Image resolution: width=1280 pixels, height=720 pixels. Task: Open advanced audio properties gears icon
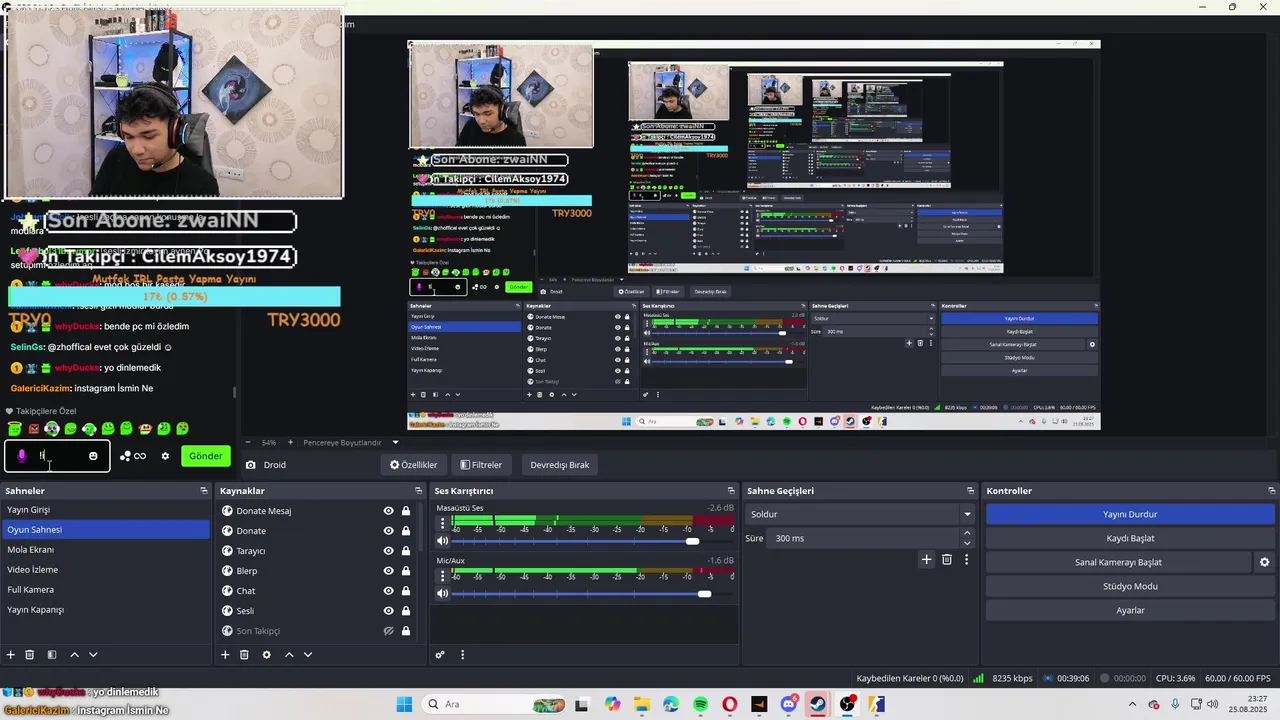tap(440, 655)
